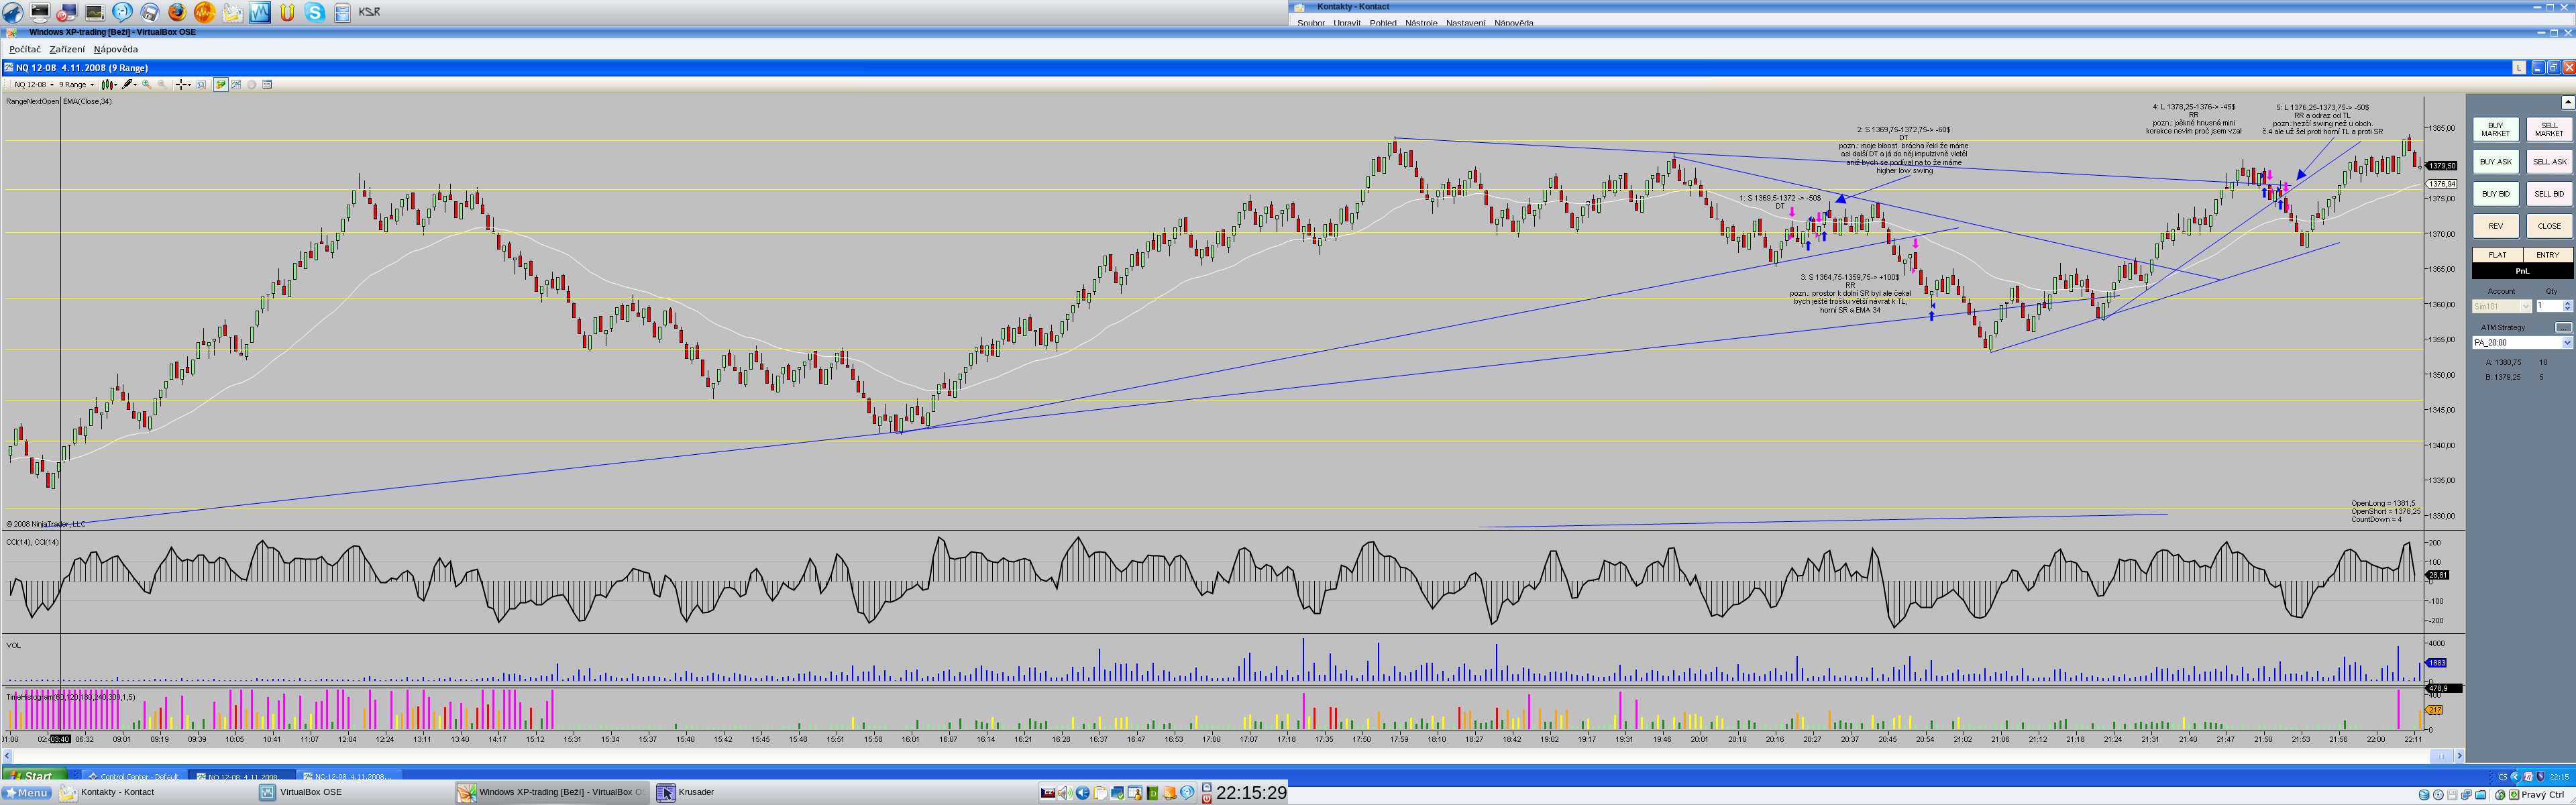Open the chart style candlestick icon

107,85
